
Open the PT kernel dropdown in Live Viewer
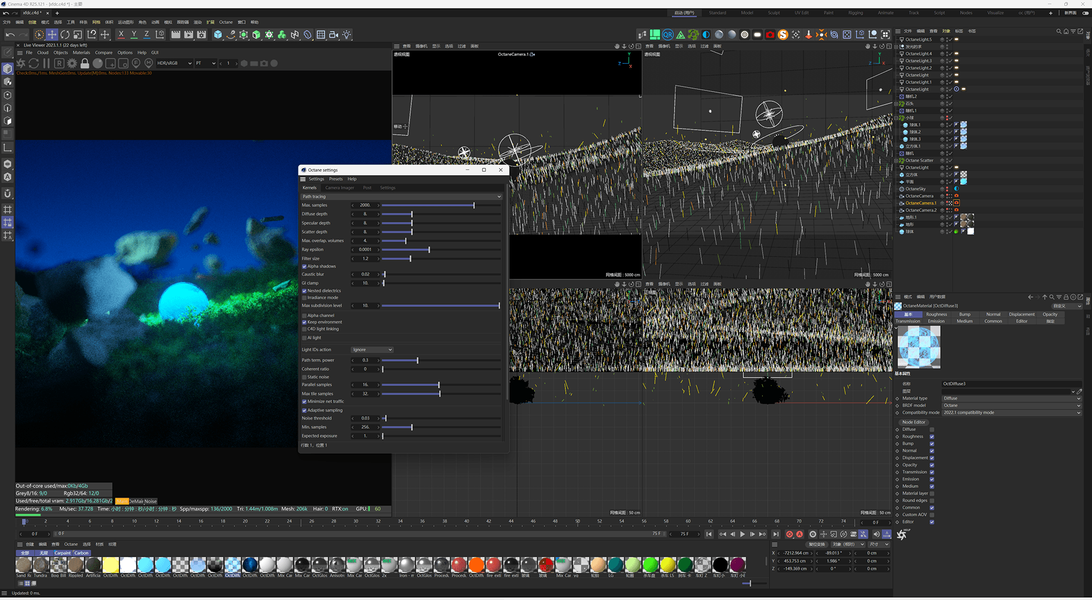click(205, 63)
